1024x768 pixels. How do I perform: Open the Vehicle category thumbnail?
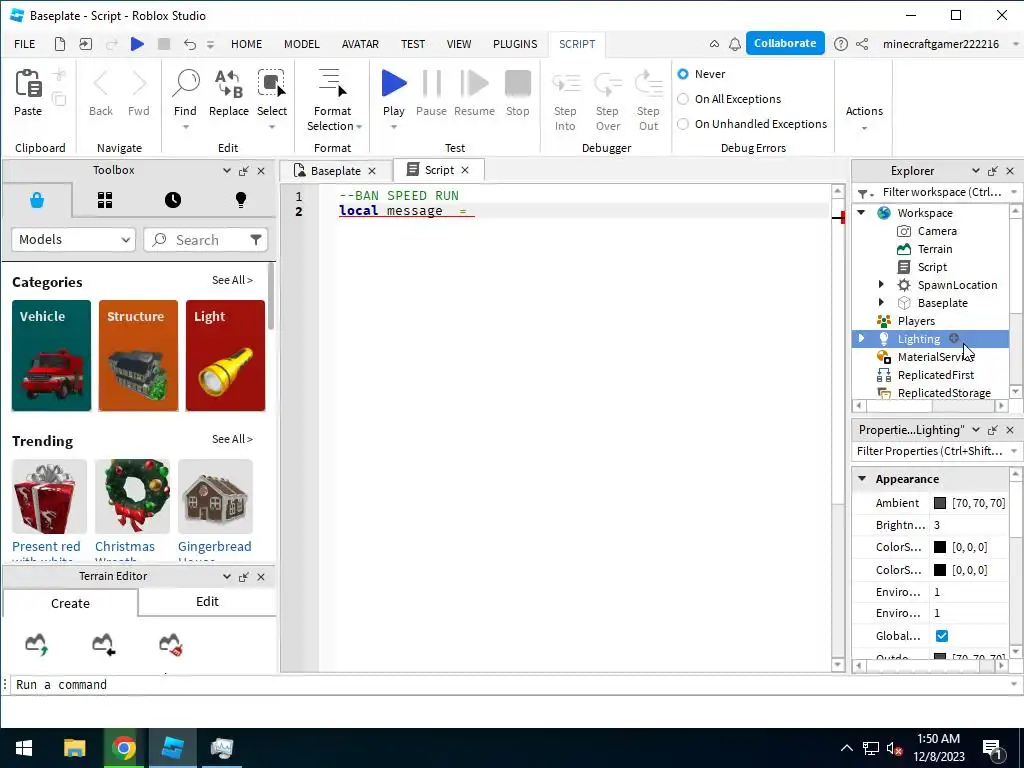pos(52,356)
